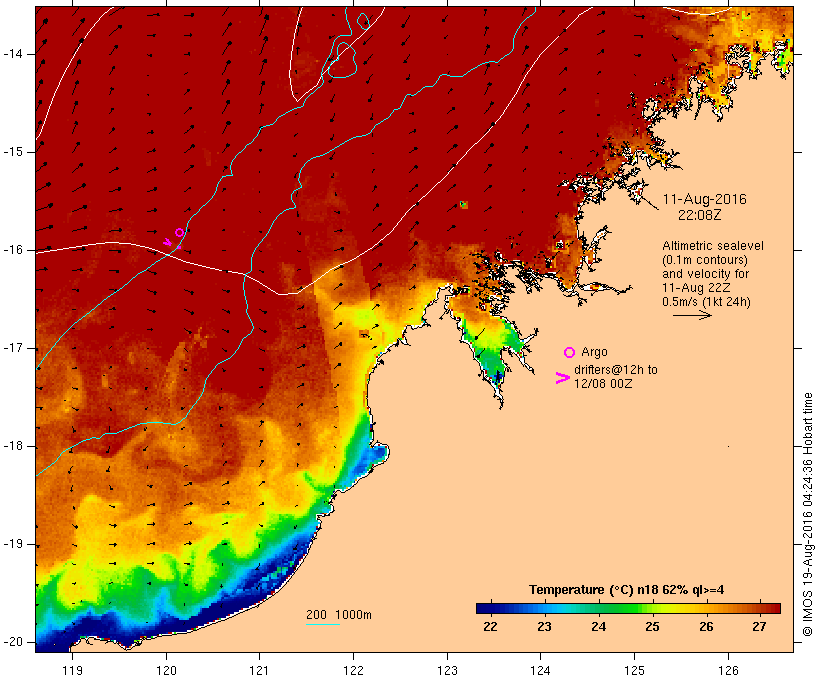Click the colorbar tick label '27'
Image resolution: width=820 pixels, height=680 pixels.
[759, 626]
